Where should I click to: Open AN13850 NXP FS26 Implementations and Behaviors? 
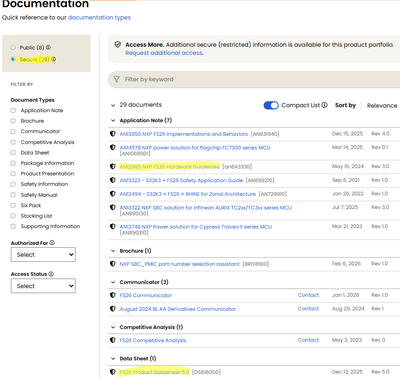click(184, 134)
